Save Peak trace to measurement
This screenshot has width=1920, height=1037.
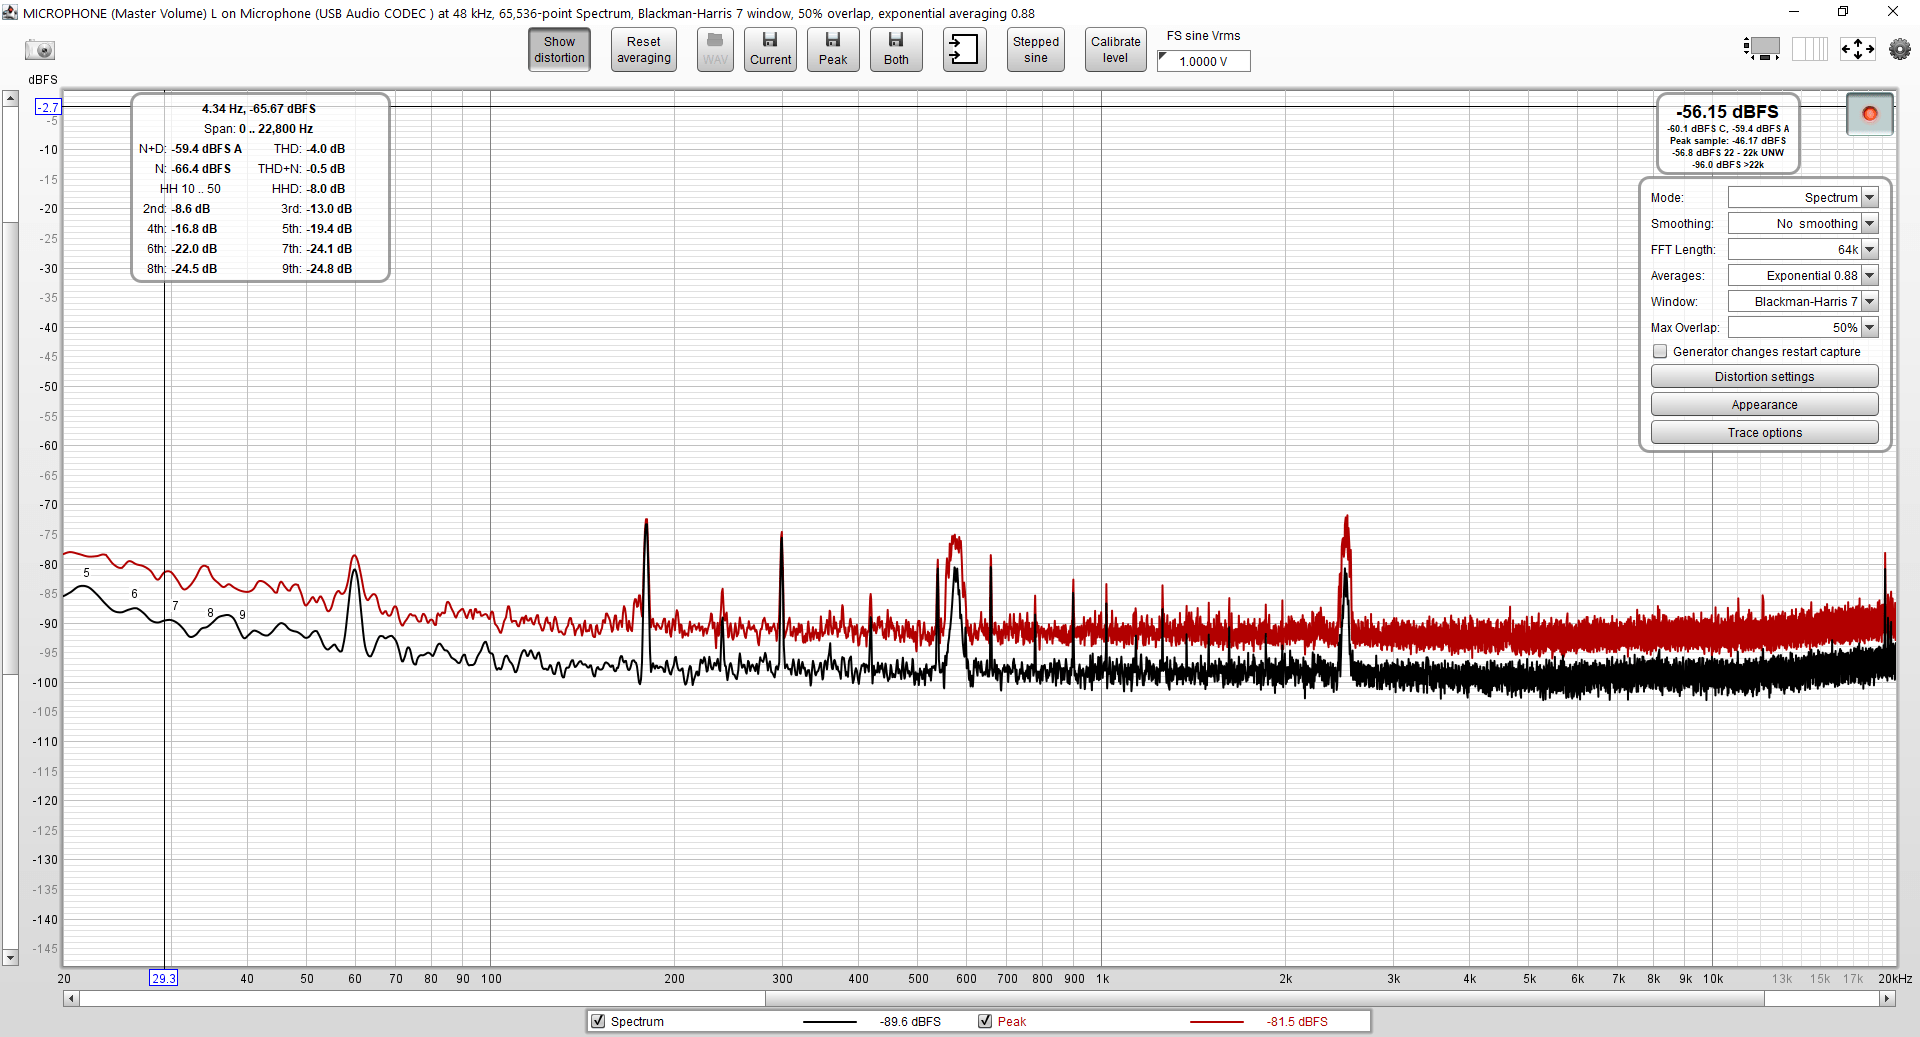[x=833, y=50]
